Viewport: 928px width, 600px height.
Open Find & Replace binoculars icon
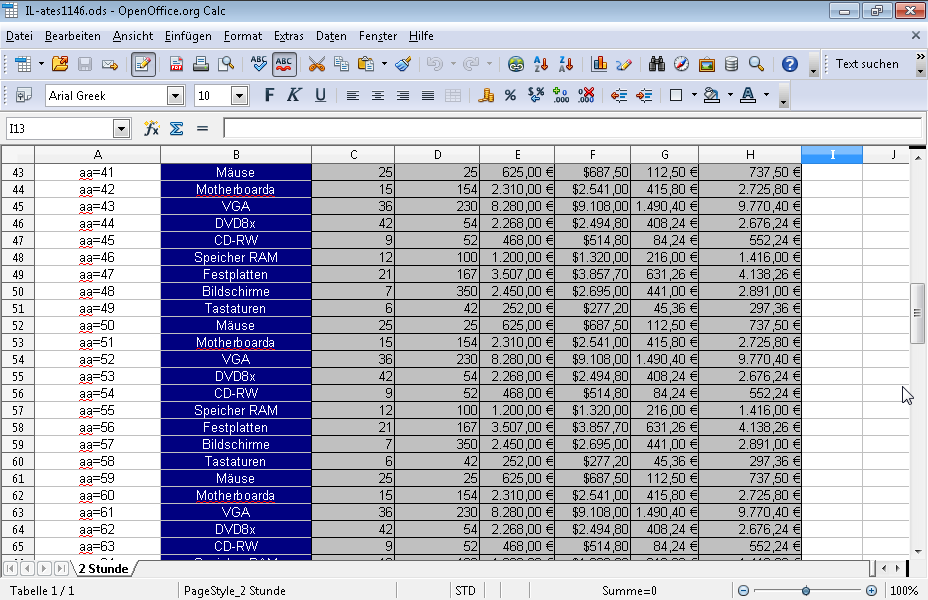click(656, 64)
